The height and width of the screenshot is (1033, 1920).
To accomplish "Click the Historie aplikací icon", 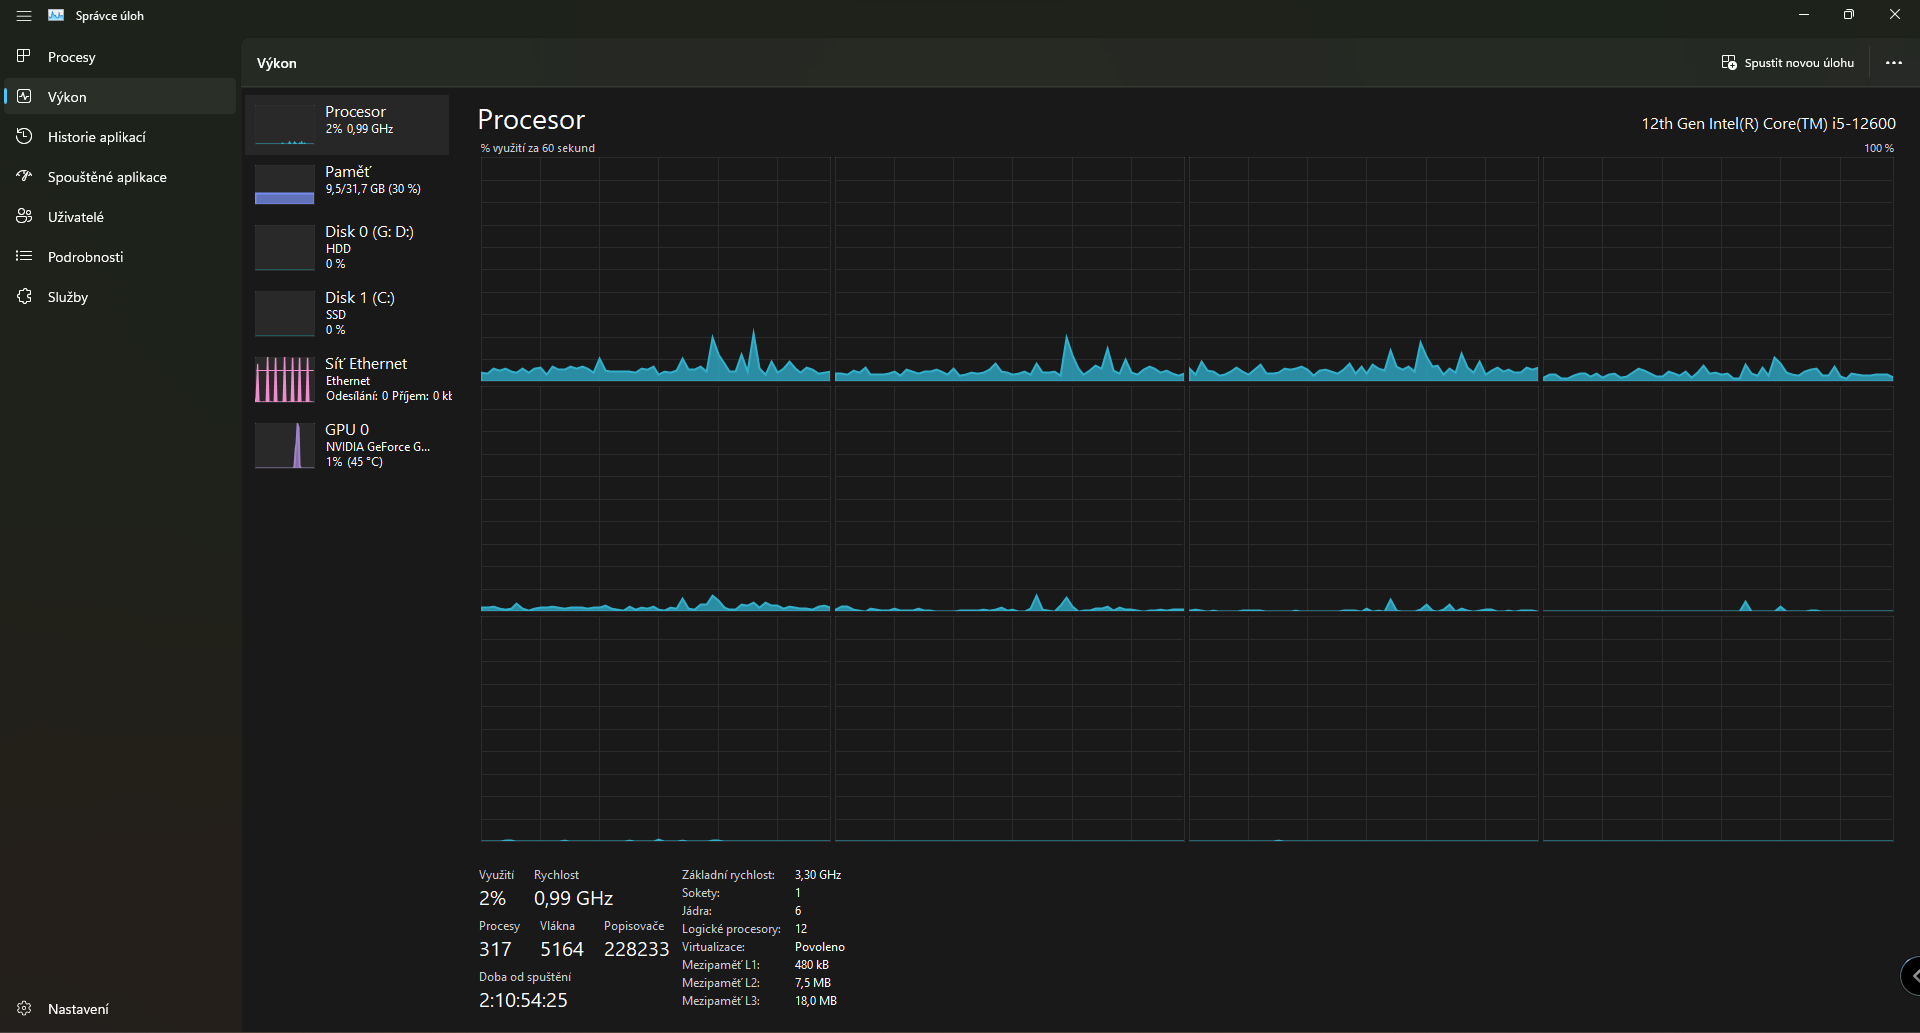I will pos(24,136).
